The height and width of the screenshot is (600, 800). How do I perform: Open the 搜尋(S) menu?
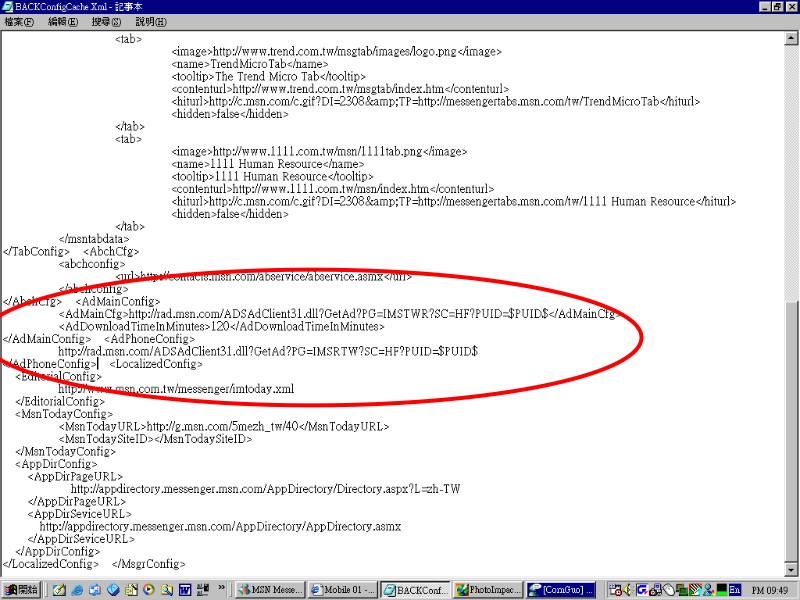click(x=106, y=22)
